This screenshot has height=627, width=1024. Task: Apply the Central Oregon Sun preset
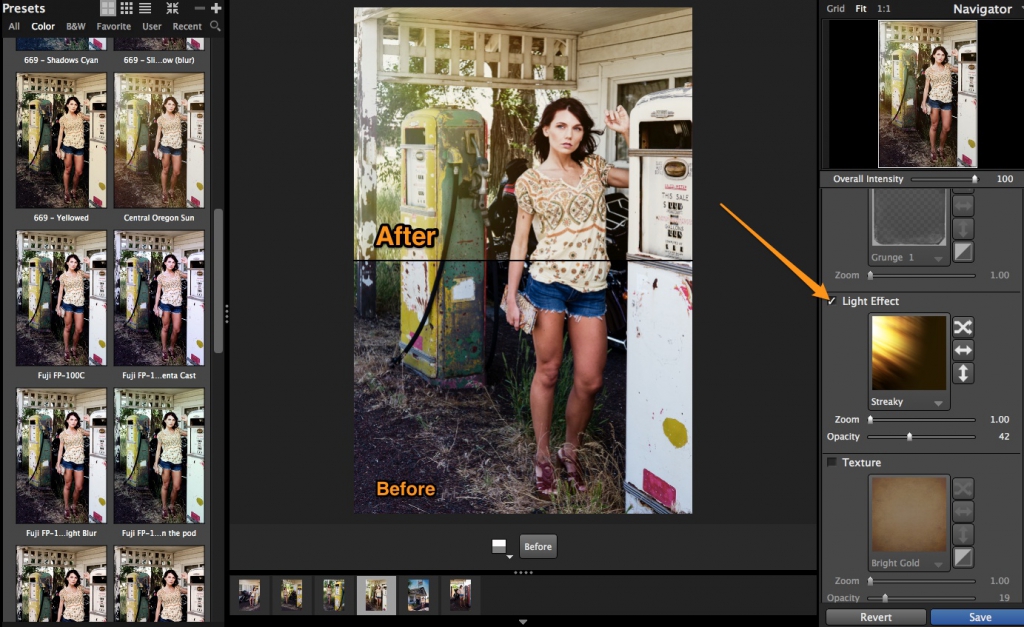click(x=159, y=140)
